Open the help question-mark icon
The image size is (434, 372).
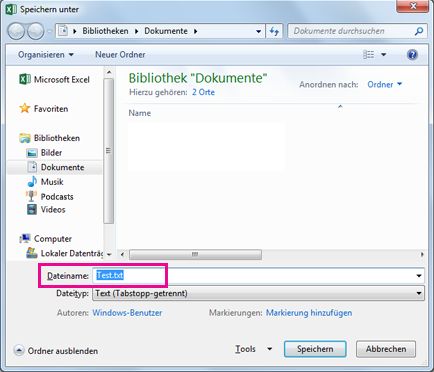tap(412, 54)
